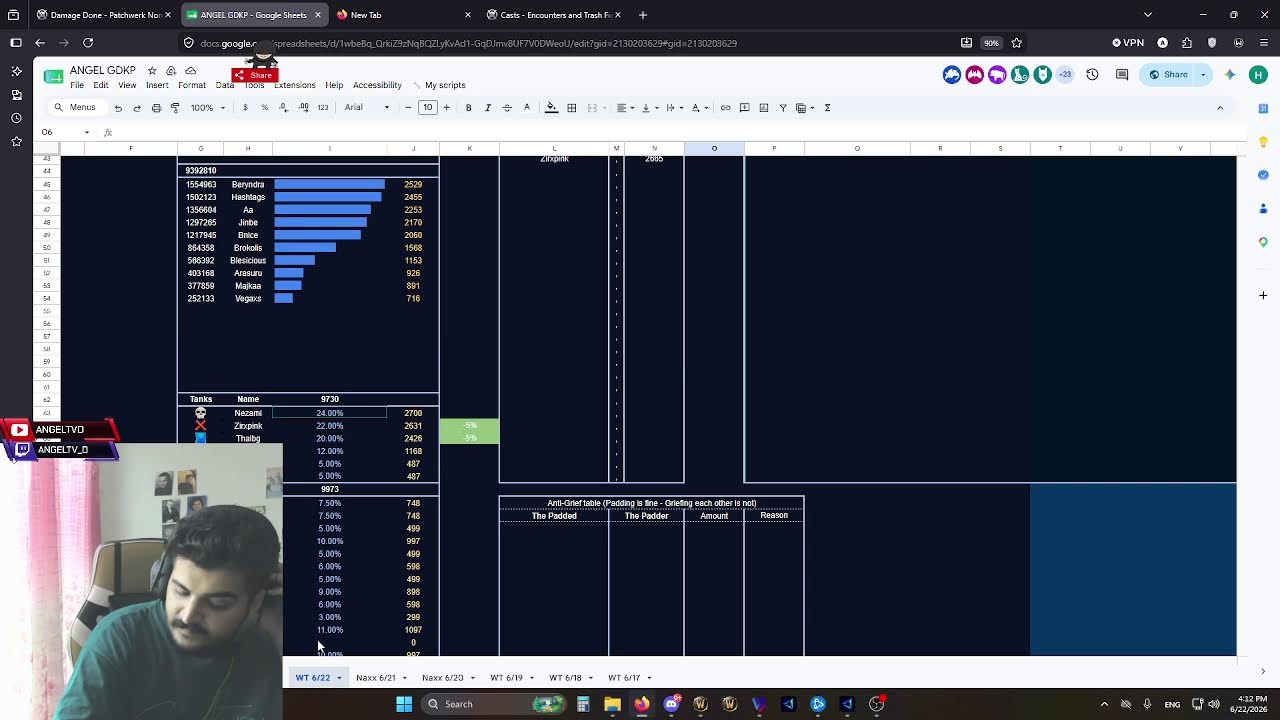Open the text color picker
The height and width of the screenshot is (720, 1280).
526,108
